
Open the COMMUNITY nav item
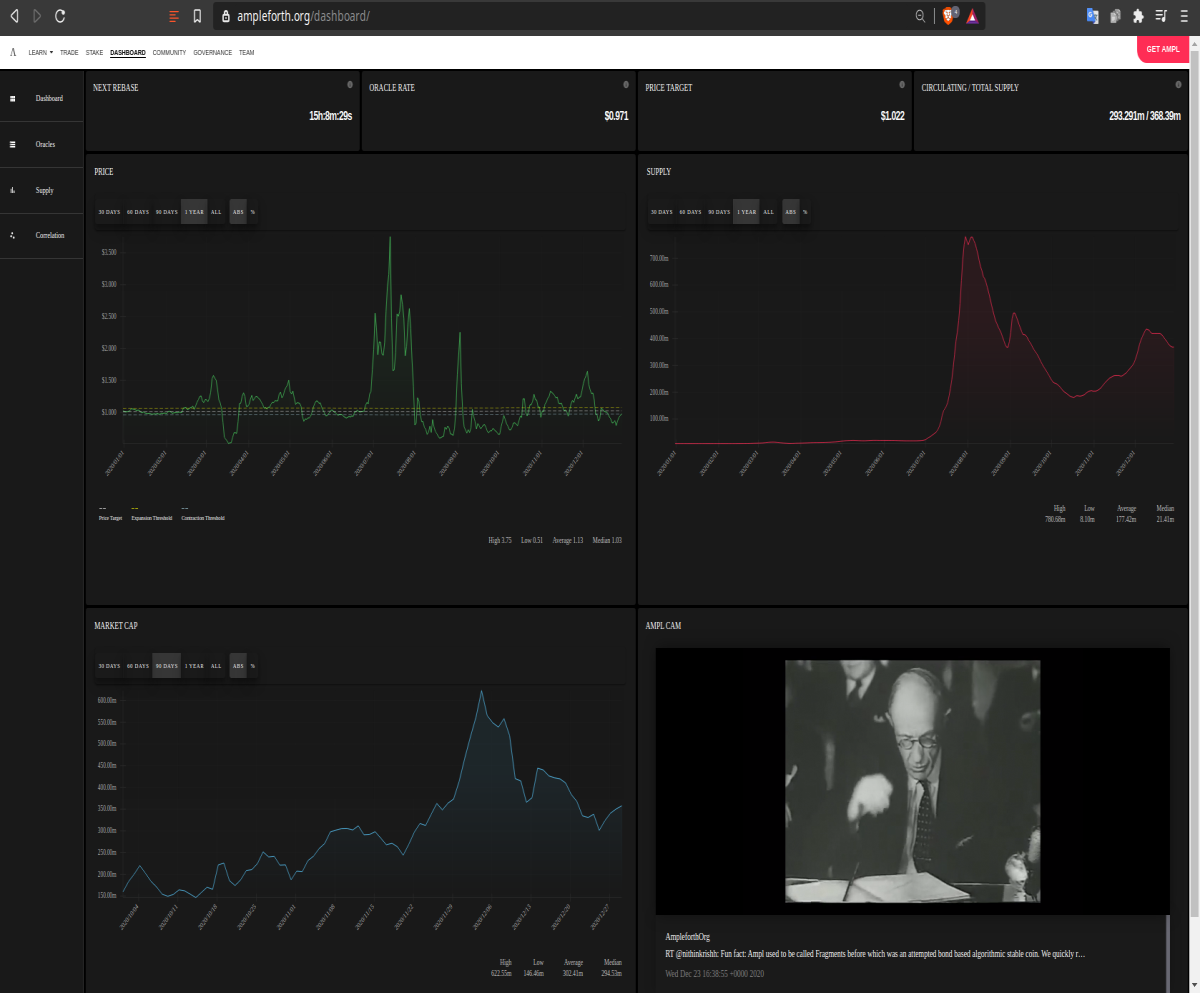[170, 52]
